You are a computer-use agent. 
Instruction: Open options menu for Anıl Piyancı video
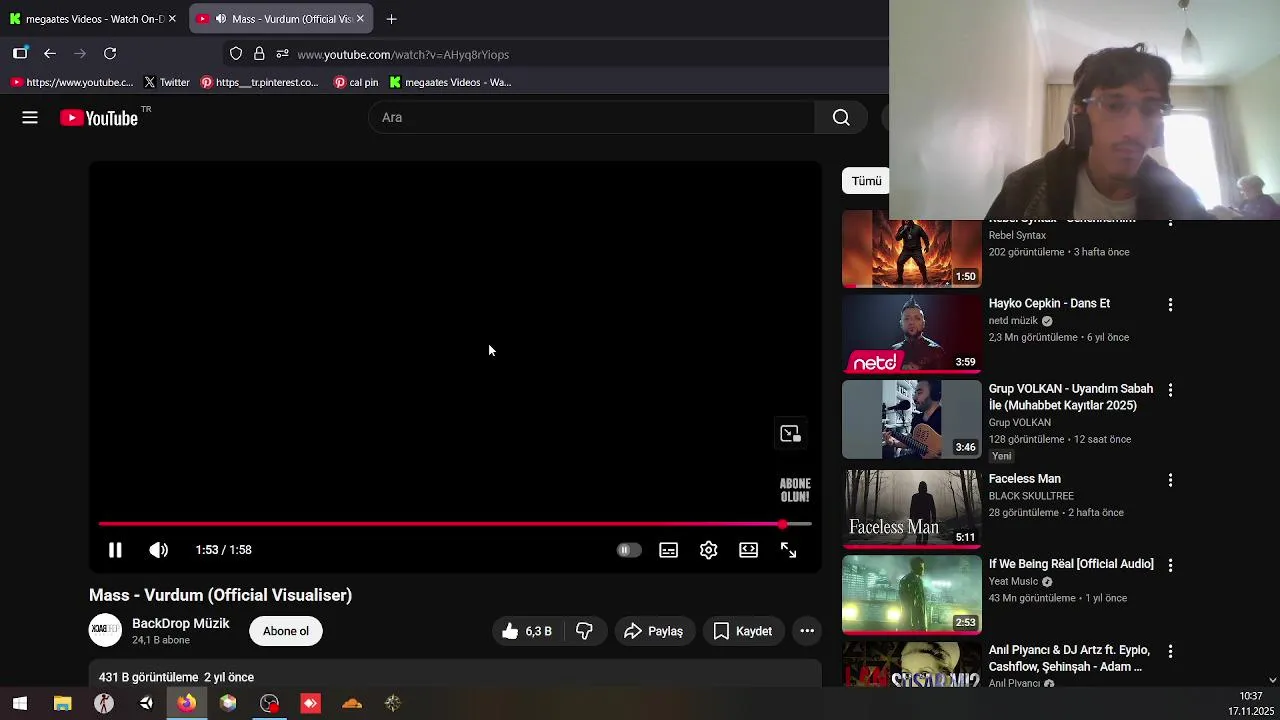tap(1170, 651)
